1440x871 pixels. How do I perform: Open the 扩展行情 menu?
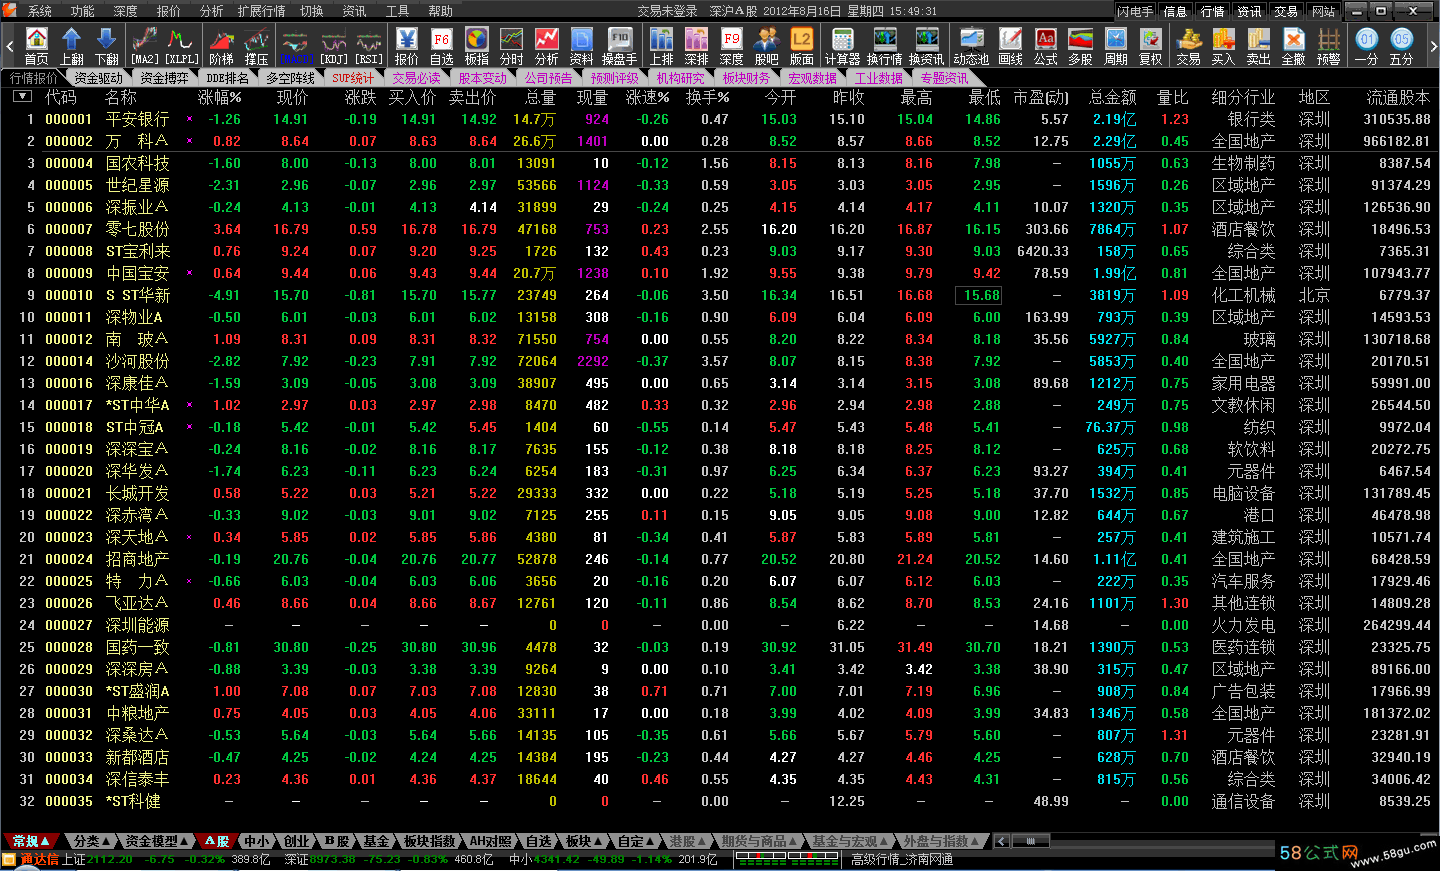[262, 11]
